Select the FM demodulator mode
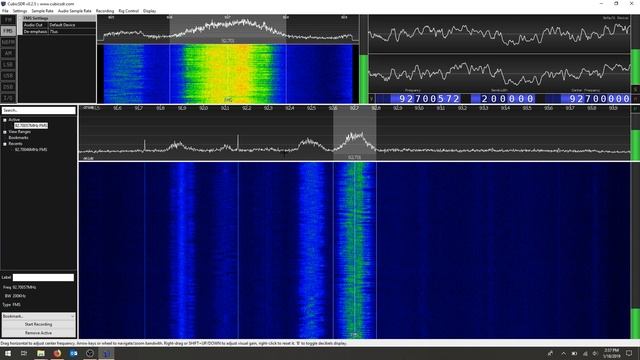640x360 pixels. click(8, 20)
